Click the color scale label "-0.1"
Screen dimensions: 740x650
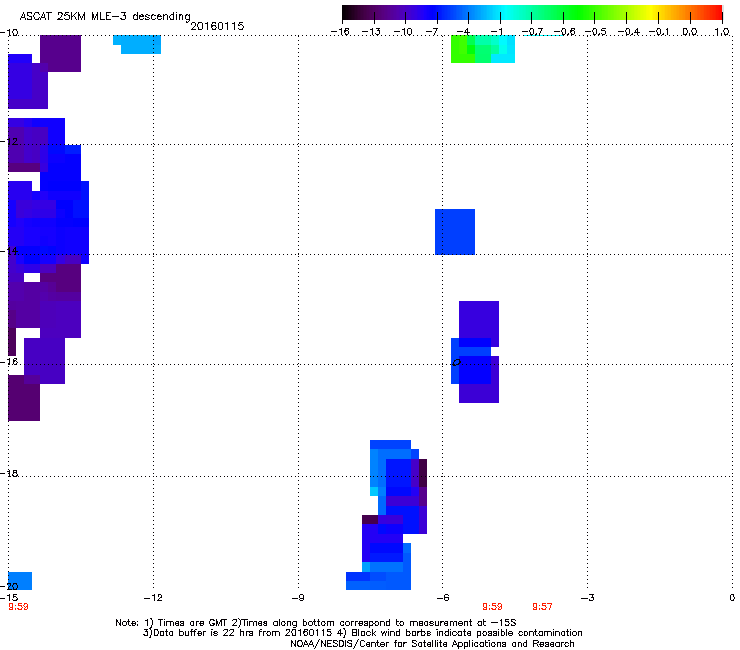[x=659, y=32]
